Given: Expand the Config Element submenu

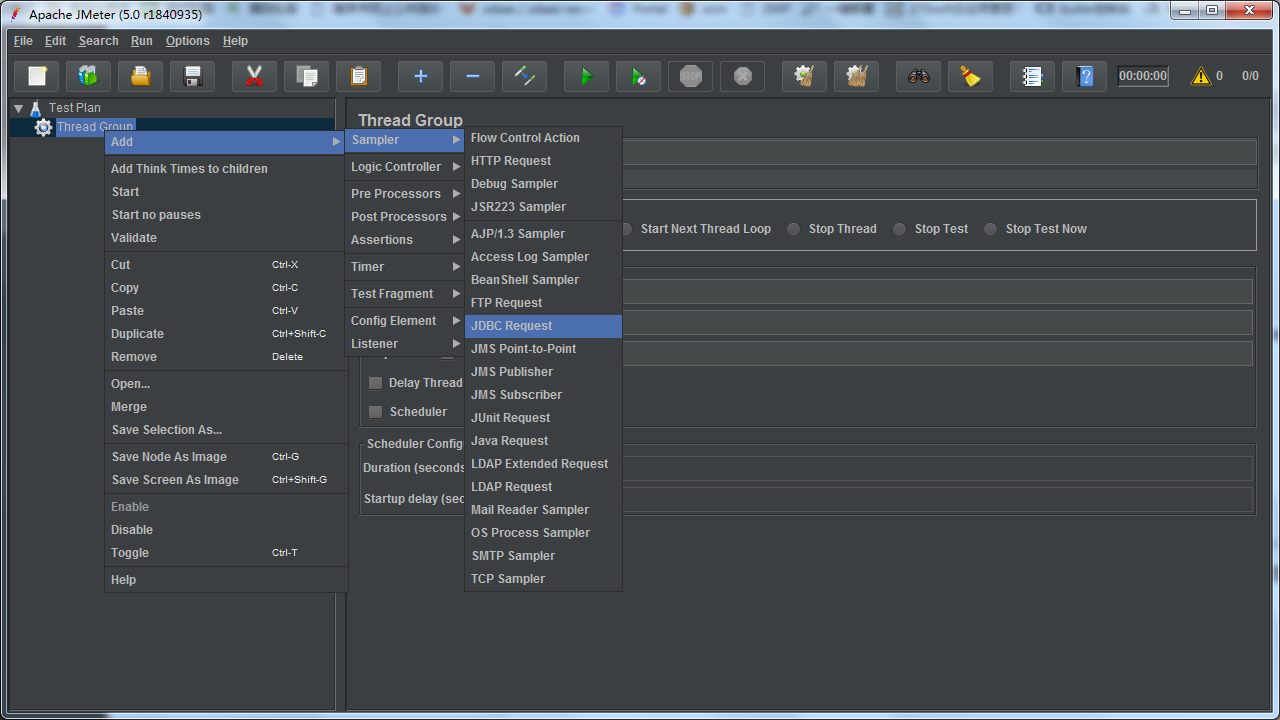Looking at the screenshot, I should point(405,321).
